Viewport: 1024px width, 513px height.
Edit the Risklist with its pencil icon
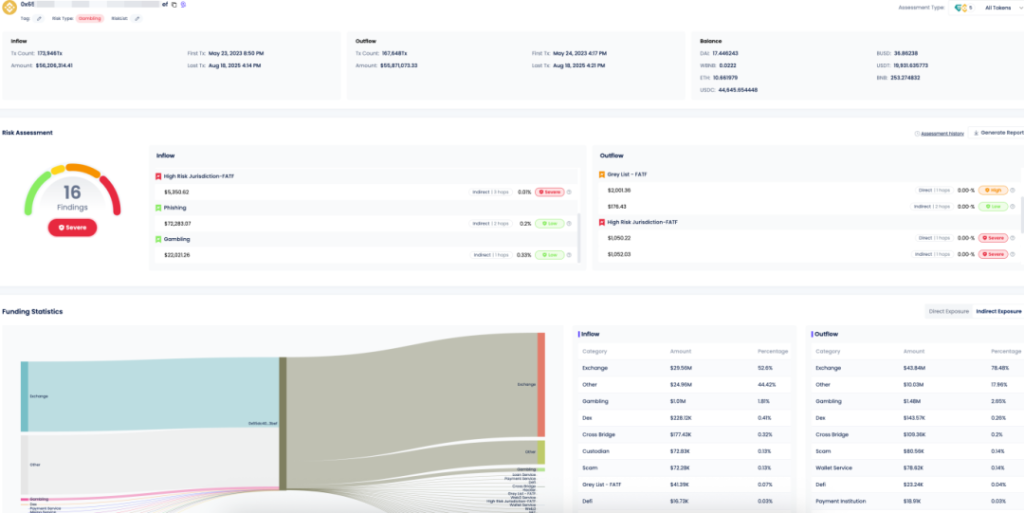[136, 18]
